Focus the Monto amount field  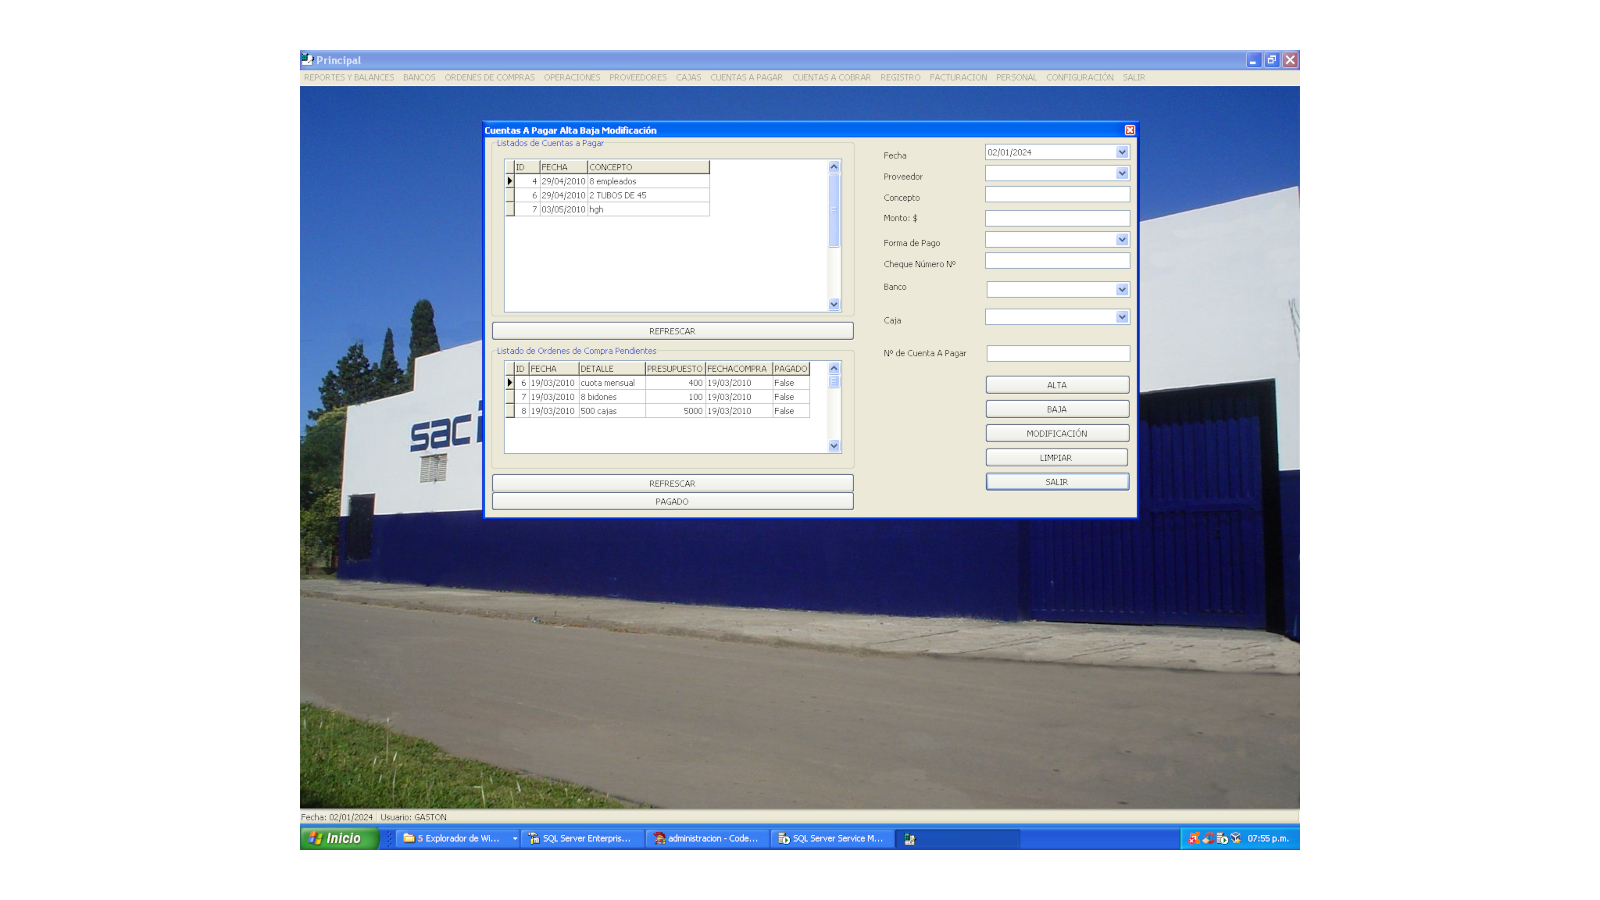click(x=1057, y=218)
